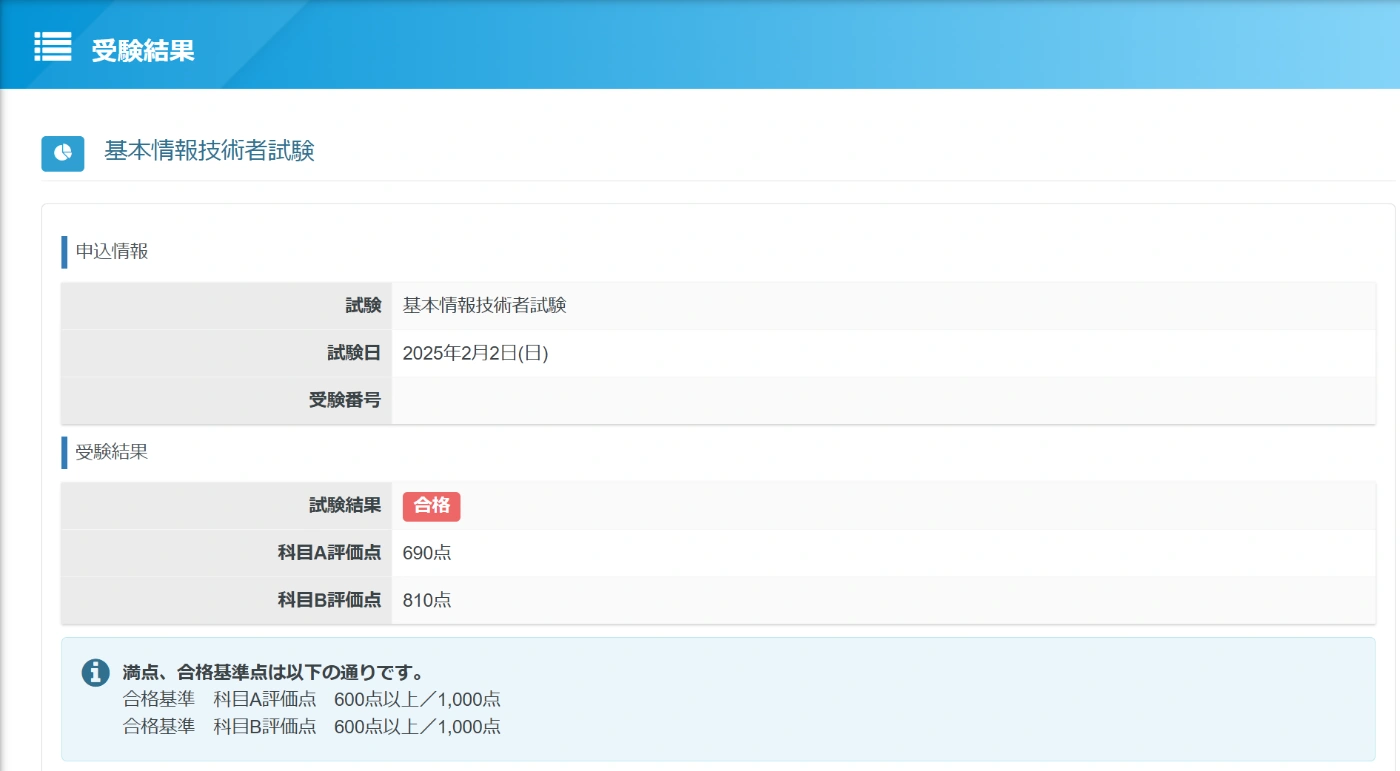Screen dimensions: 1400x771
Task: Click the 試験 row label
Action: click(364, 305)
